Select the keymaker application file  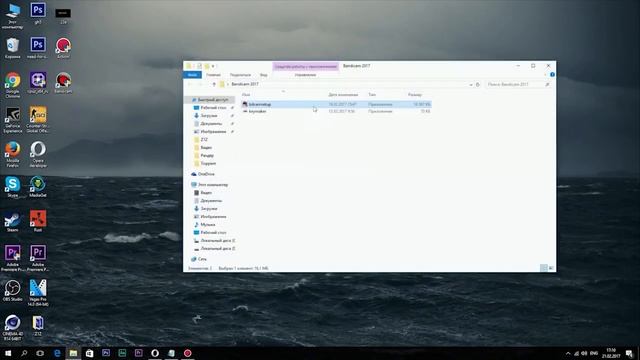click(336, 111)
